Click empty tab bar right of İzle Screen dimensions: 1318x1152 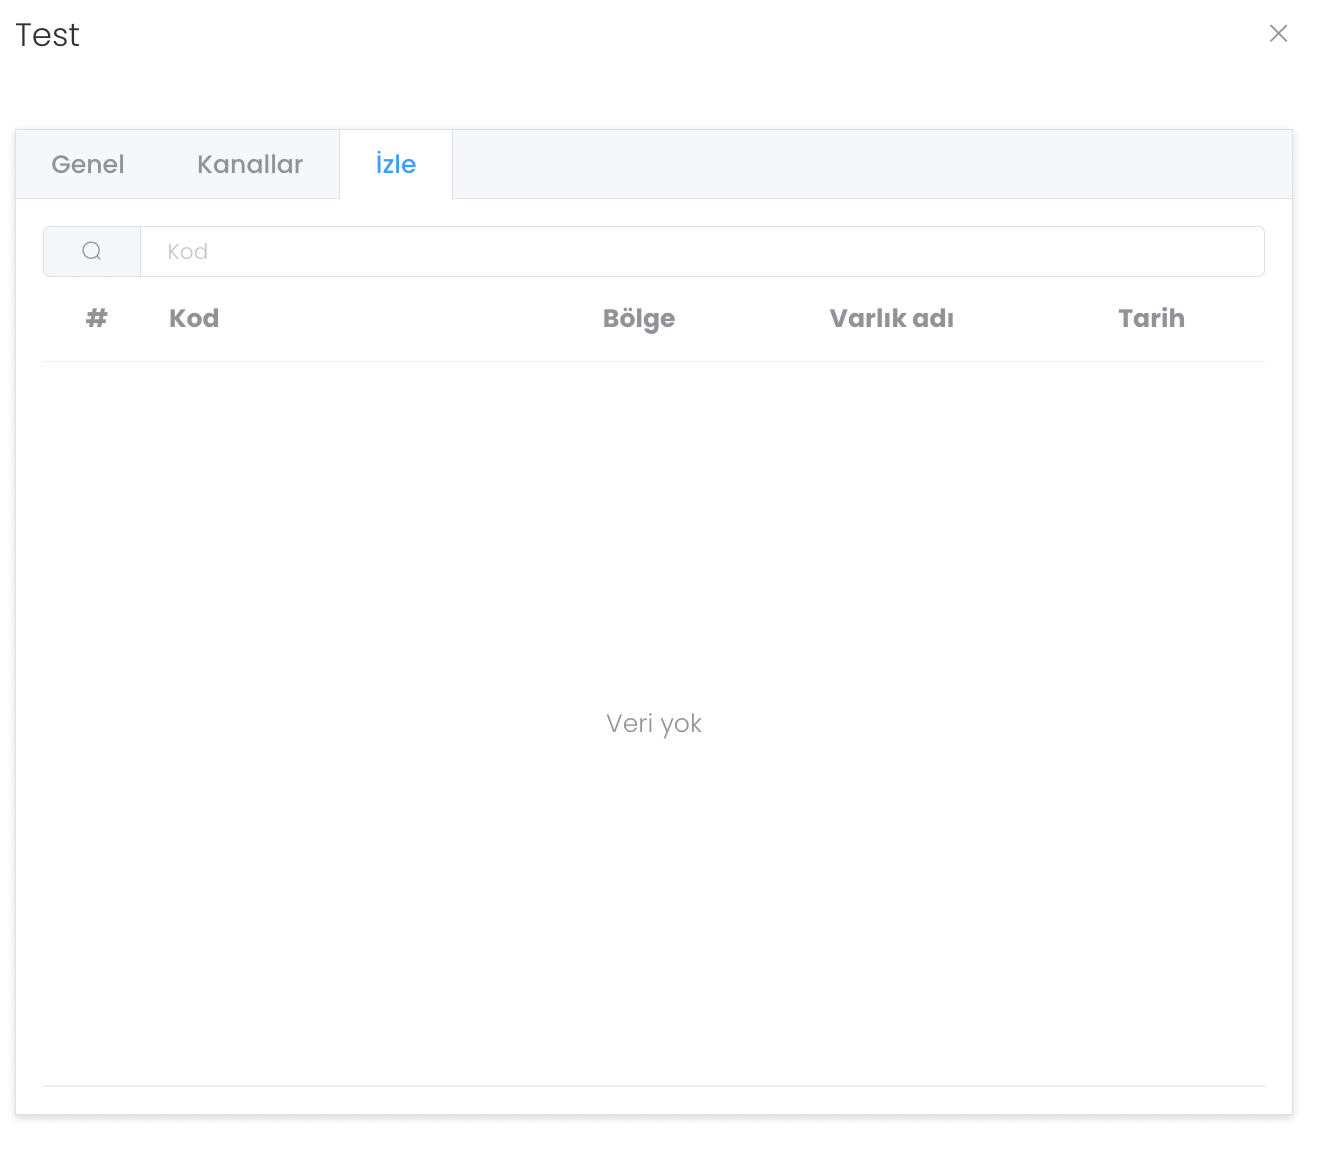870,164
